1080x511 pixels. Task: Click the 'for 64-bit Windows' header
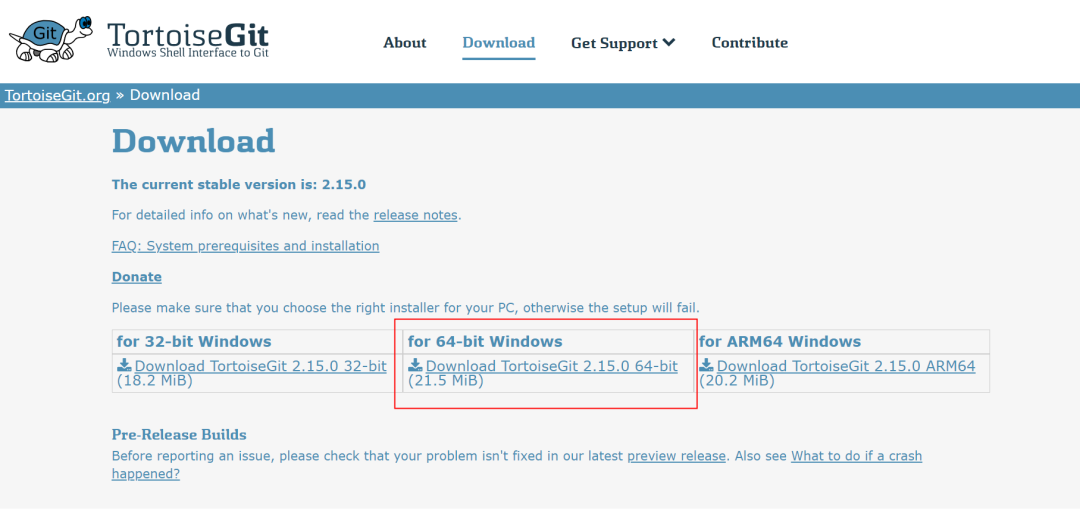(485, 342)
